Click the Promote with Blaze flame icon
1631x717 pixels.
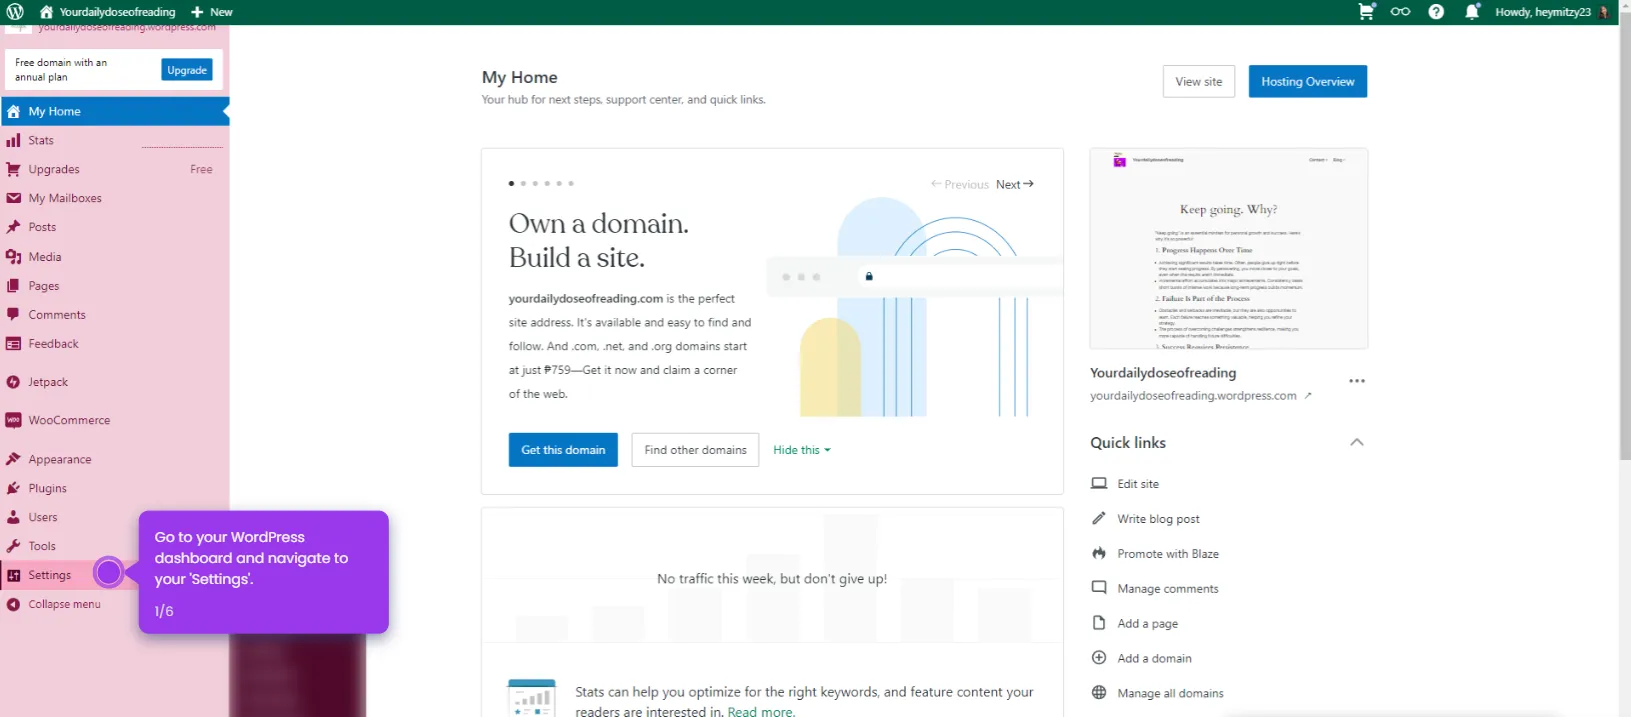(x=1099, y=553)
